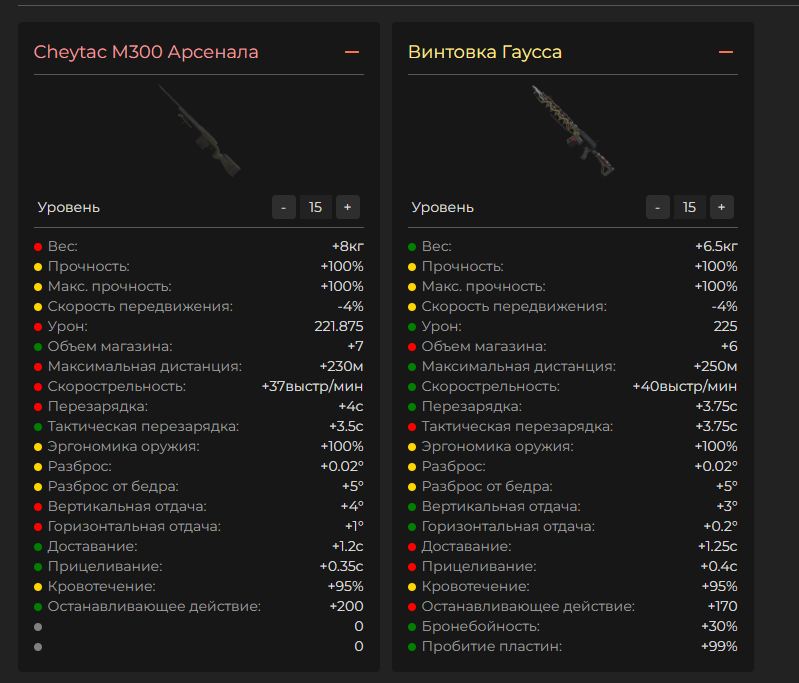799x683 pixels.
Task: Click the Gauss rifle image
Action: pyautogui.click(x=573, y=131)
